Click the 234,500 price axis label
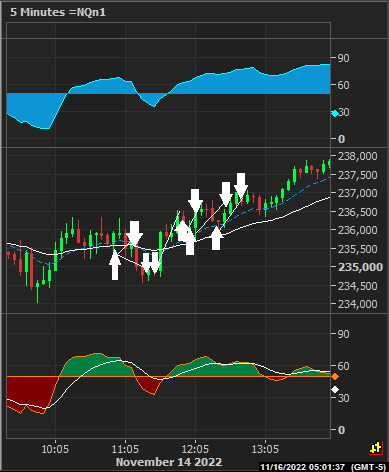The width and height of the screenshot is (389, 472). (x=358, y=286)
